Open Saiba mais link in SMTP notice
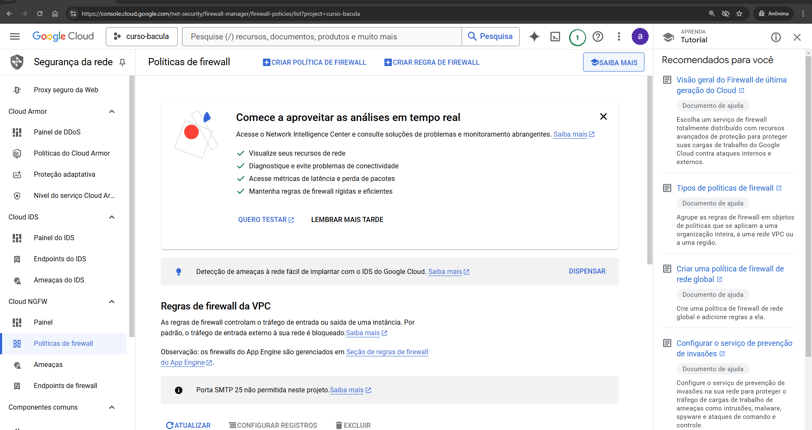 [350, 390]
